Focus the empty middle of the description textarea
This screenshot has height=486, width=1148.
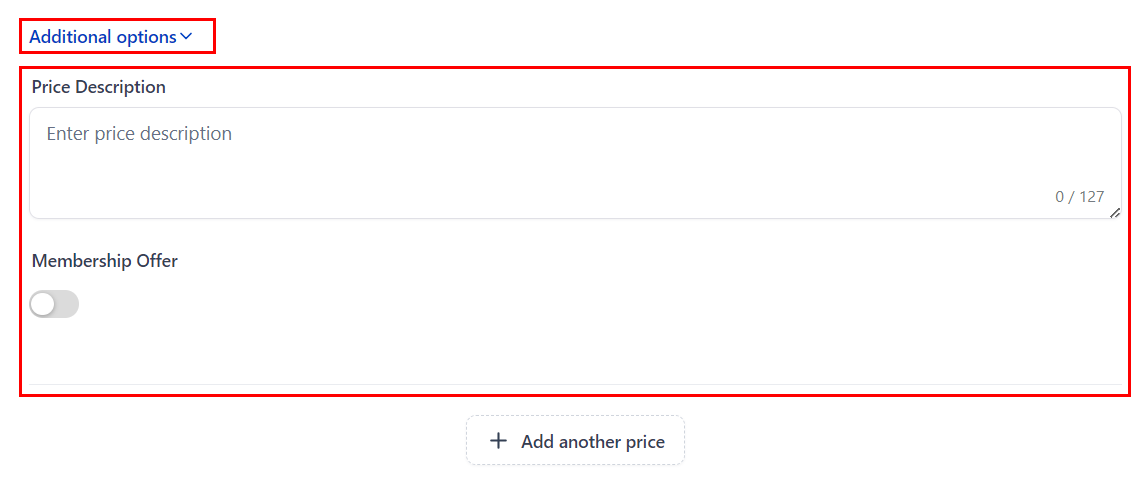click(x=575, y=170)
